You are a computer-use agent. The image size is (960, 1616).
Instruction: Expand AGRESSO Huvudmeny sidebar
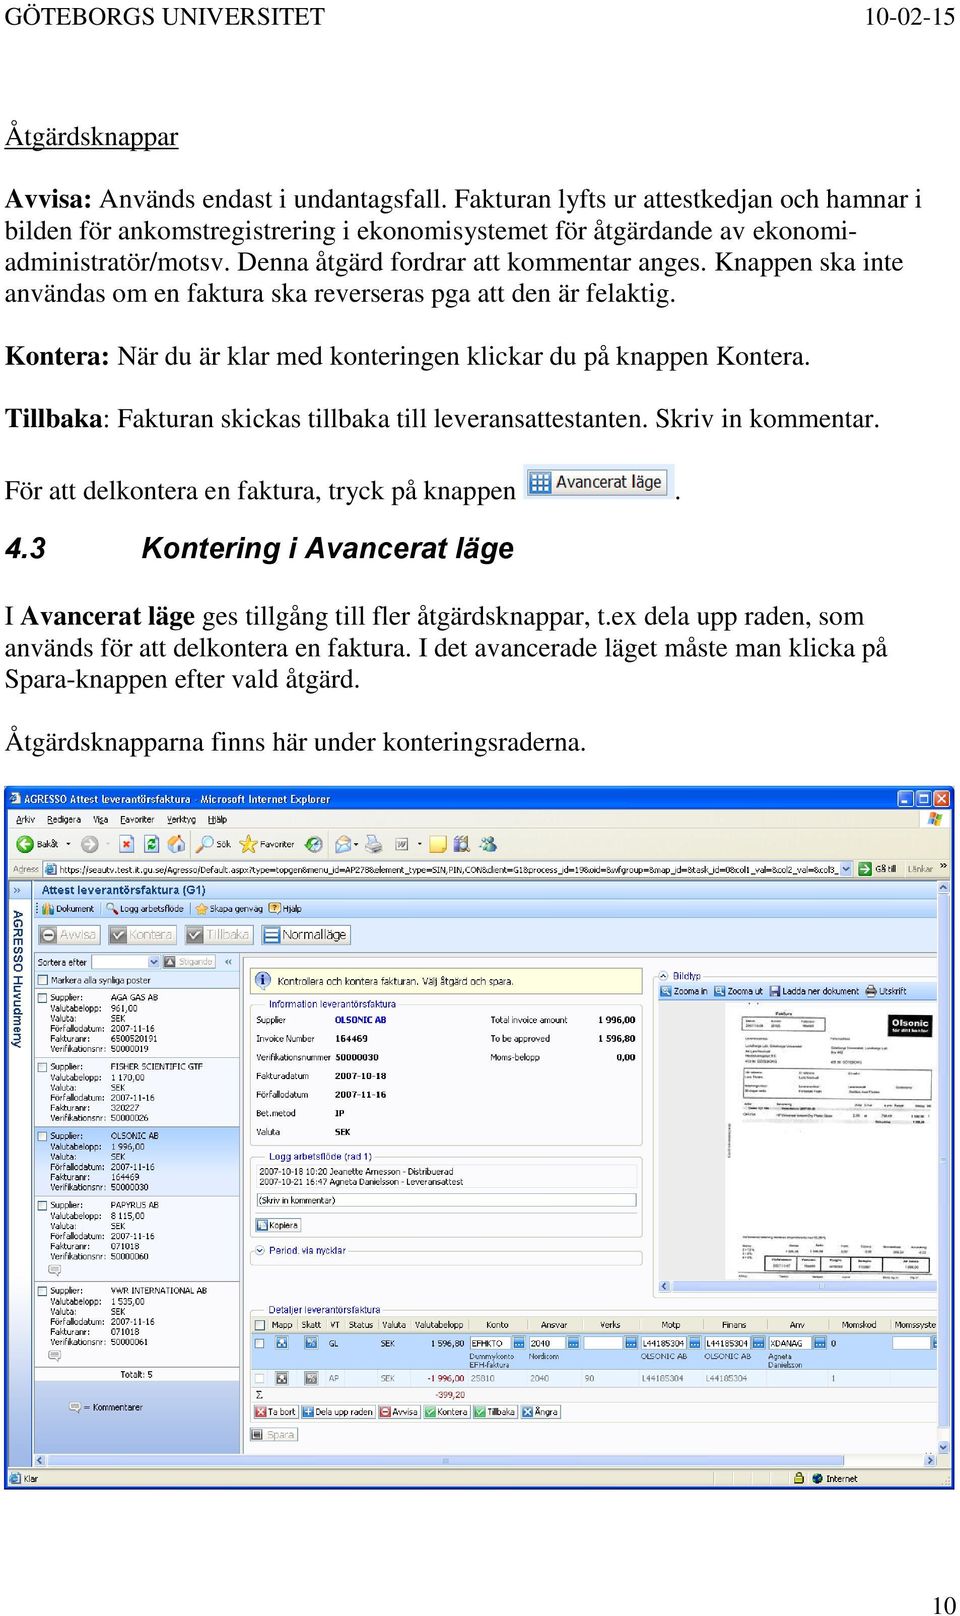(17, 890)
